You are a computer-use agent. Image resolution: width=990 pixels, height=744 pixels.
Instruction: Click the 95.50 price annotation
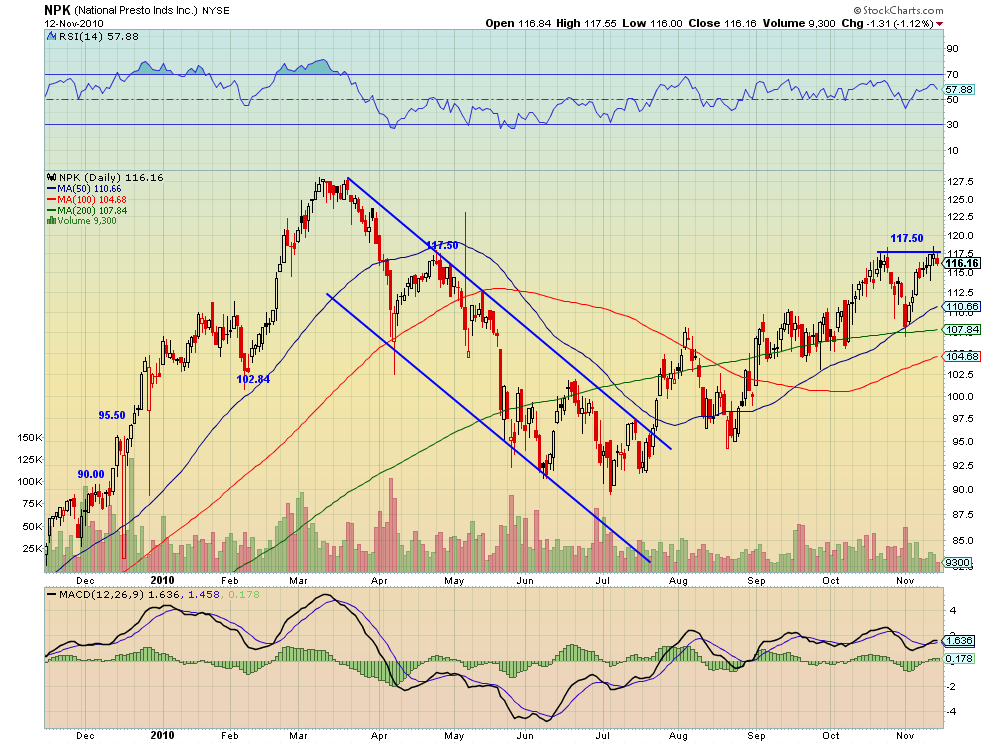[112, 415]
